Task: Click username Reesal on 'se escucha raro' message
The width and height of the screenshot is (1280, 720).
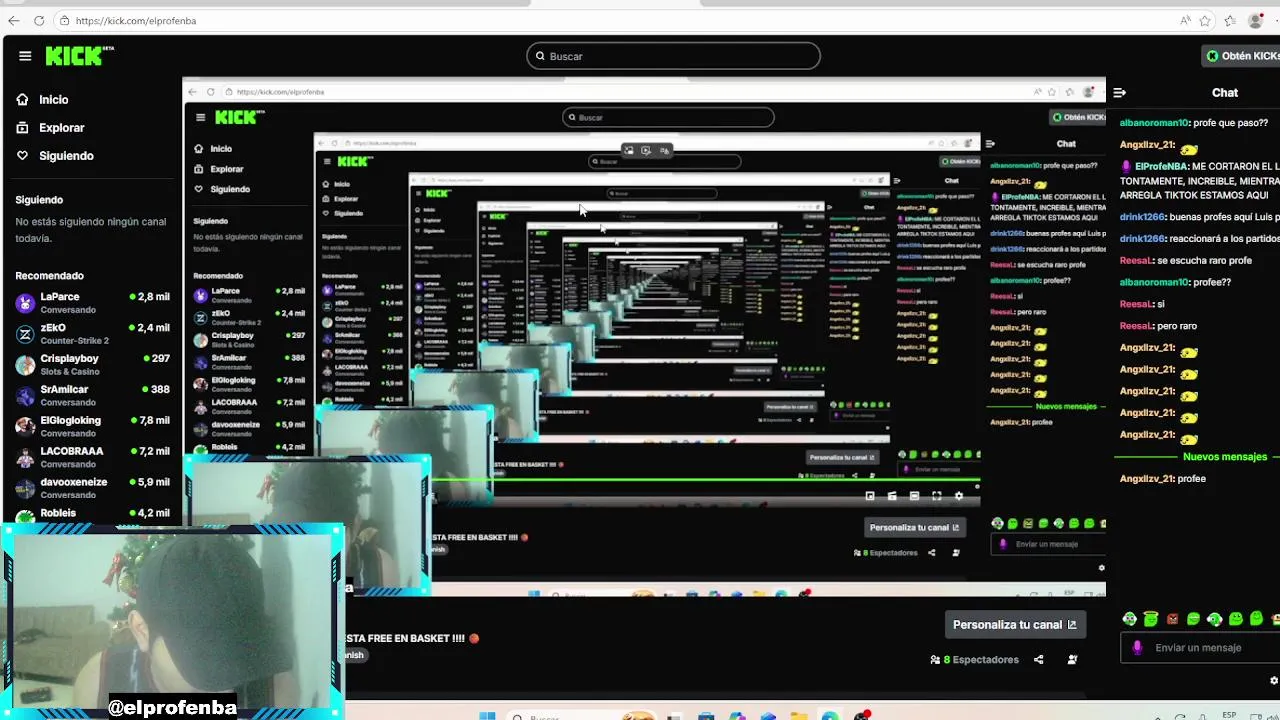Action: click(1136, 261)
